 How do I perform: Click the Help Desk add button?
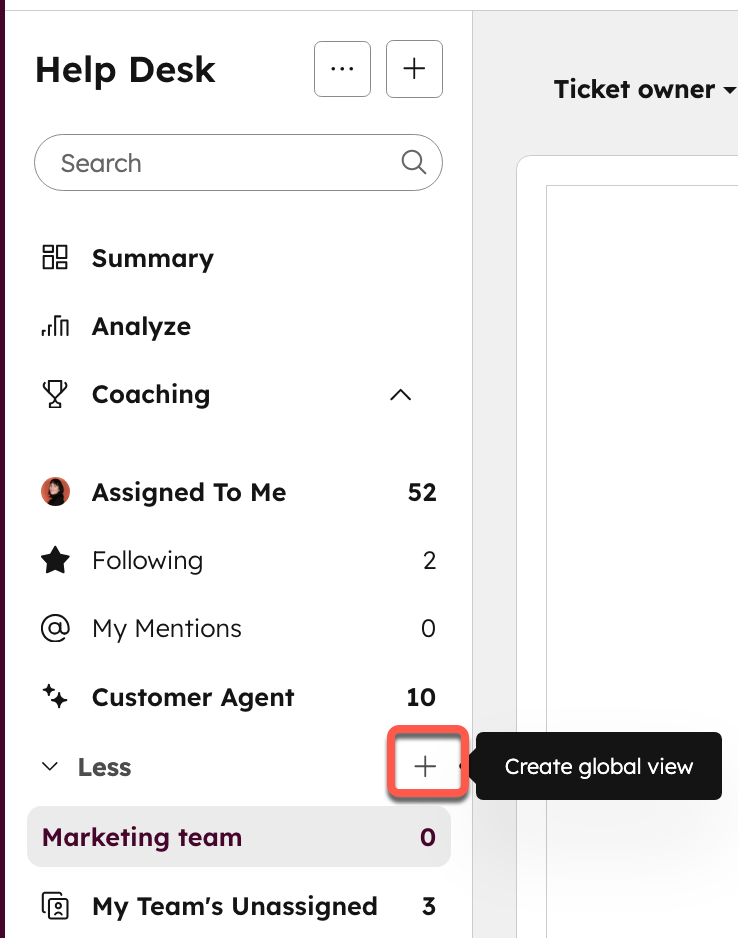tap(414, 69)
